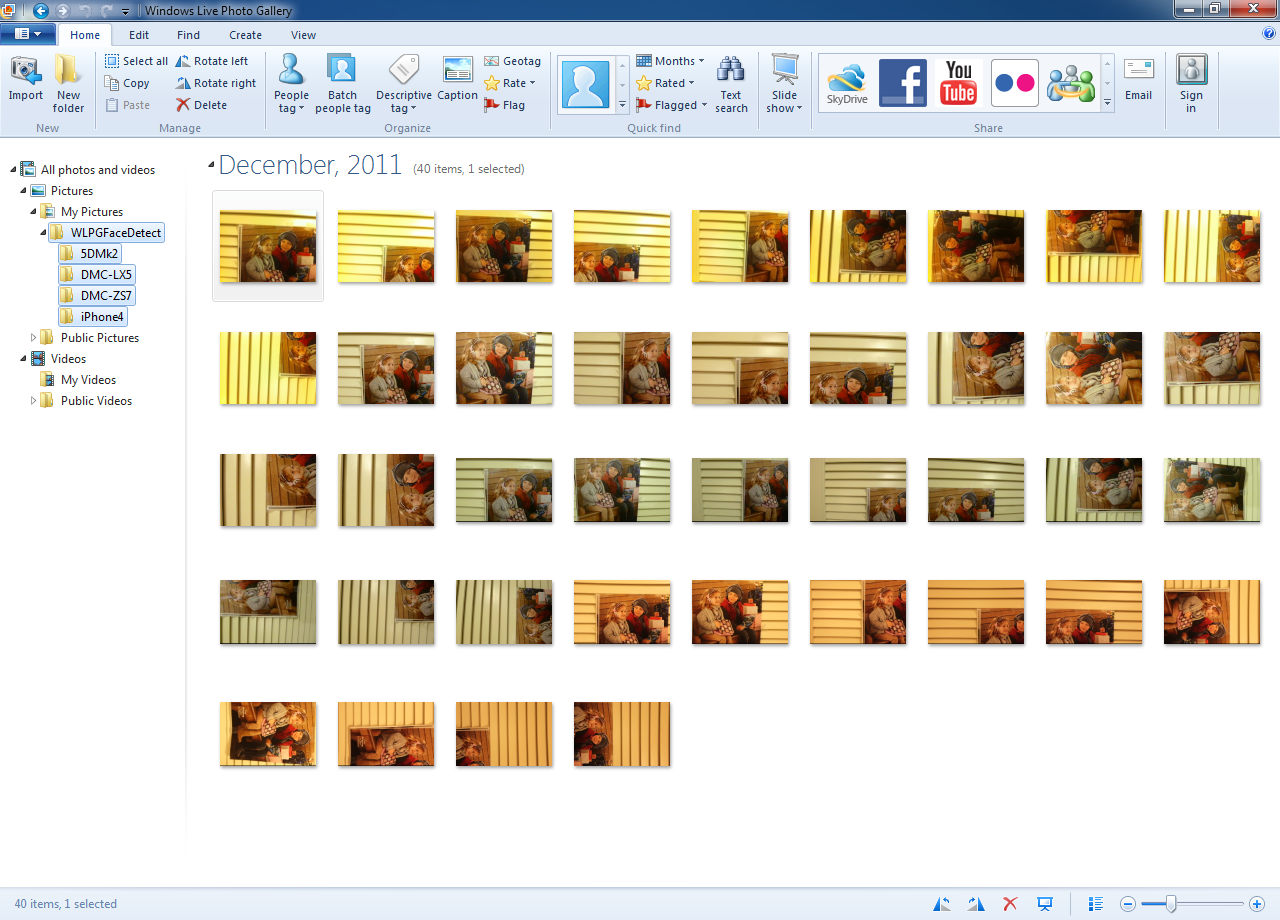1280x920 pixels.
Task: Click the red X delete icon in status bar
Action: [1010, 904]
